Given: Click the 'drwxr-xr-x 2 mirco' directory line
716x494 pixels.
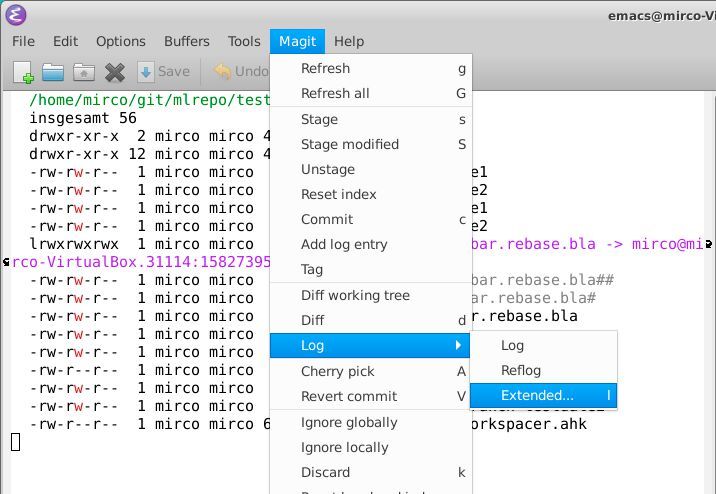Looking at the screenshot, I should point(150,136).
